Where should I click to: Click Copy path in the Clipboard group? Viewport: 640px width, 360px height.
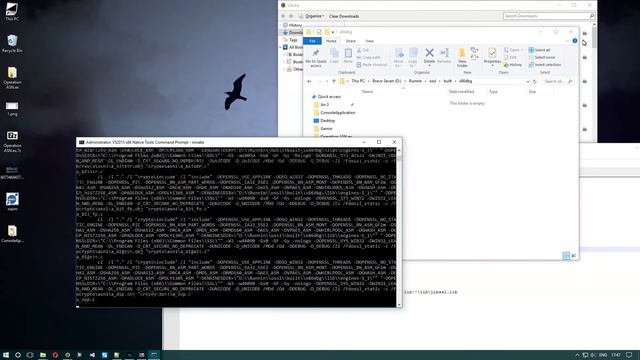coord(368,57)
